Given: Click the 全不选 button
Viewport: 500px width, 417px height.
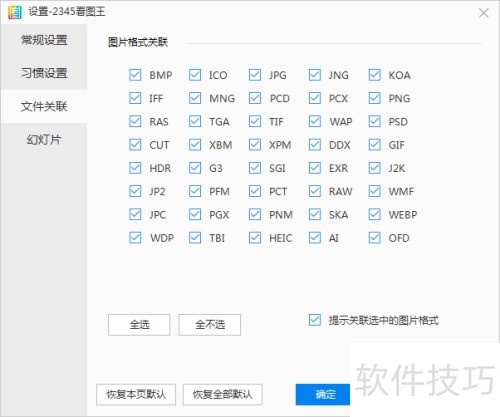Looking at the screenshot, I should [x=210, y=325].
